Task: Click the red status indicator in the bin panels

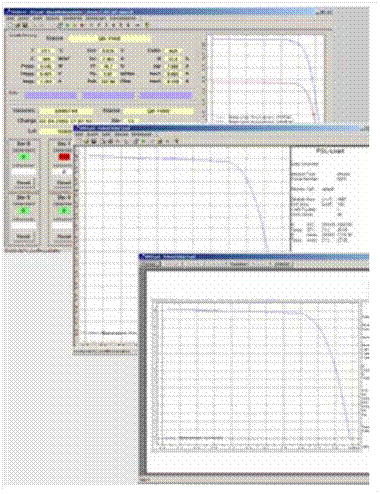Action: (64, 157)
